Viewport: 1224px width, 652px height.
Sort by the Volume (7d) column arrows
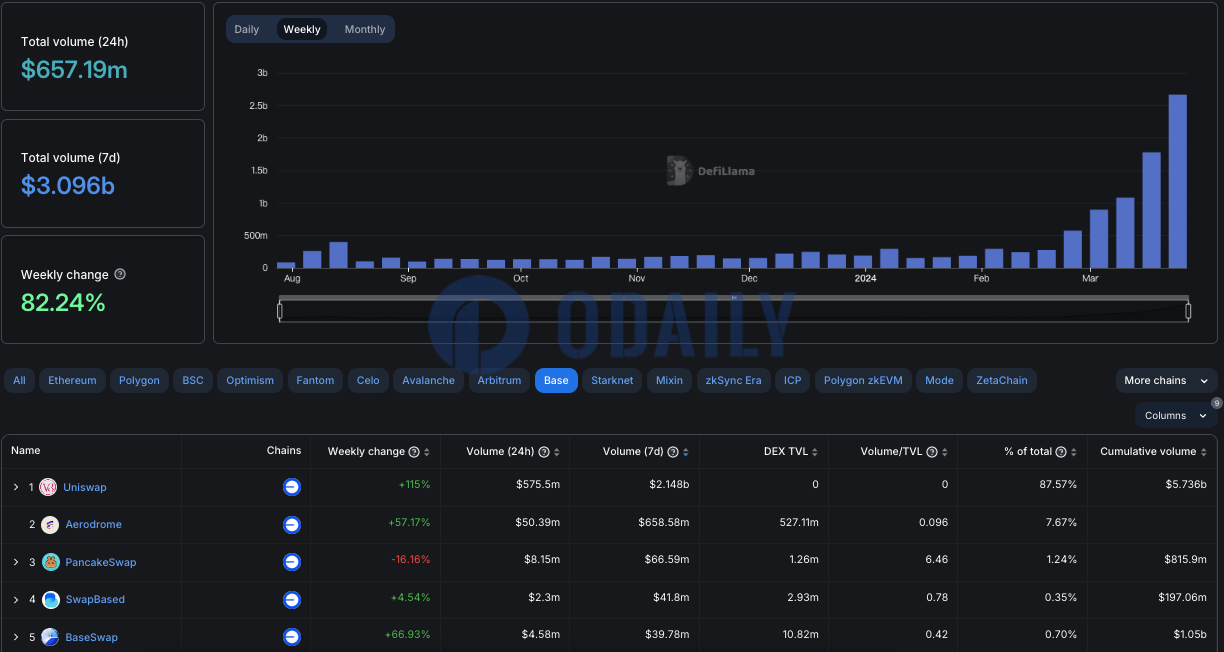(x=685, y=452)
